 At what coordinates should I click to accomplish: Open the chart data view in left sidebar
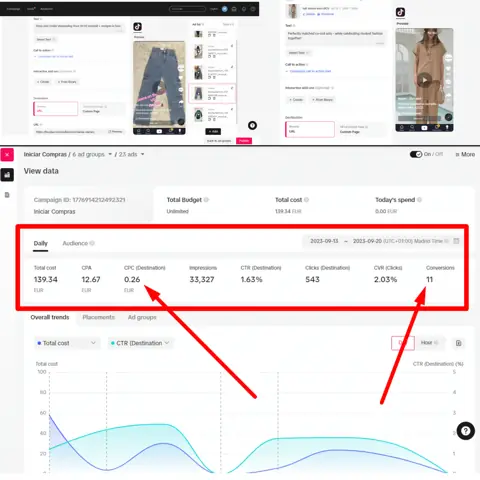[7, 175]
